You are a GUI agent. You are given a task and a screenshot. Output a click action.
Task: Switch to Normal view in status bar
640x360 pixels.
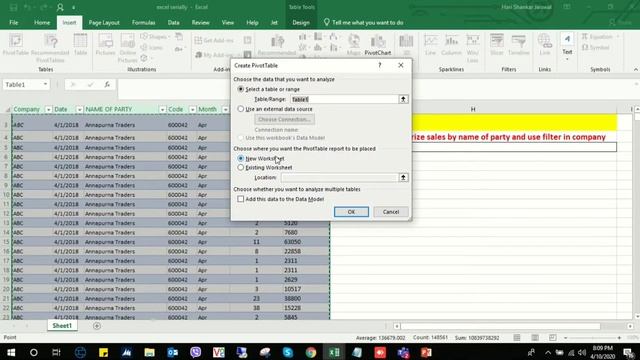point(517,338)
